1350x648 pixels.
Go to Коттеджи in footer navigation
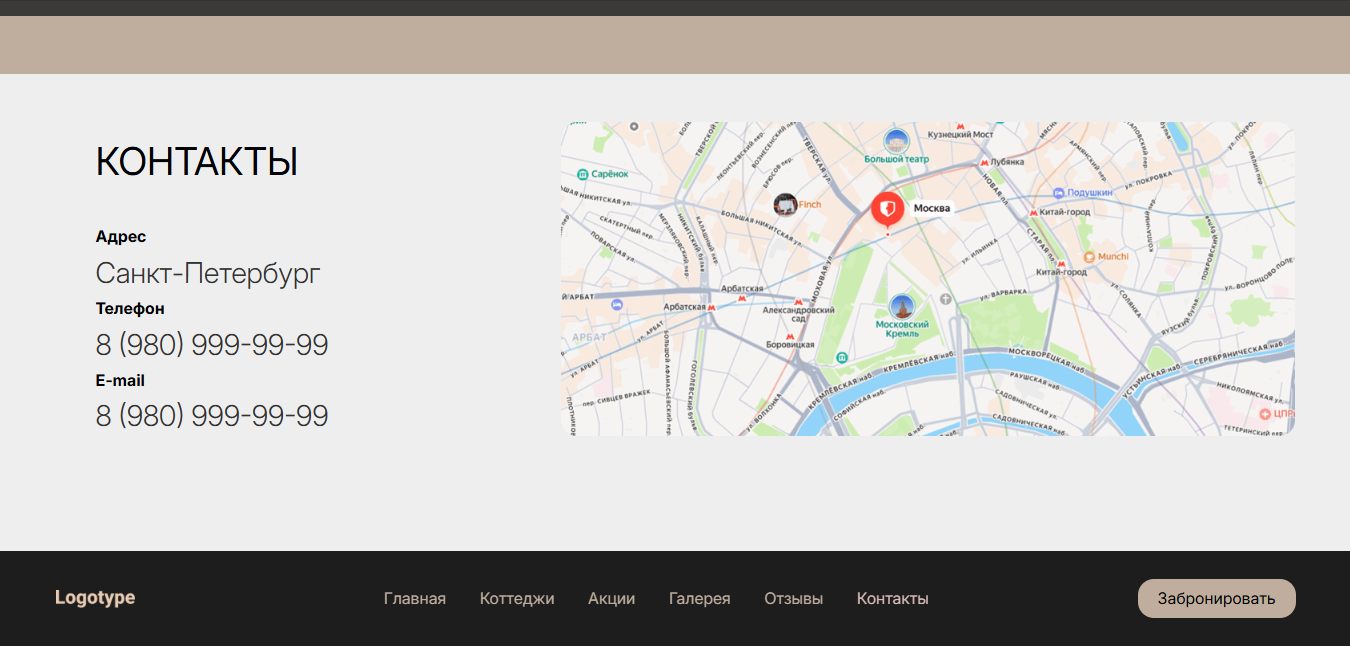pos(517,599)
